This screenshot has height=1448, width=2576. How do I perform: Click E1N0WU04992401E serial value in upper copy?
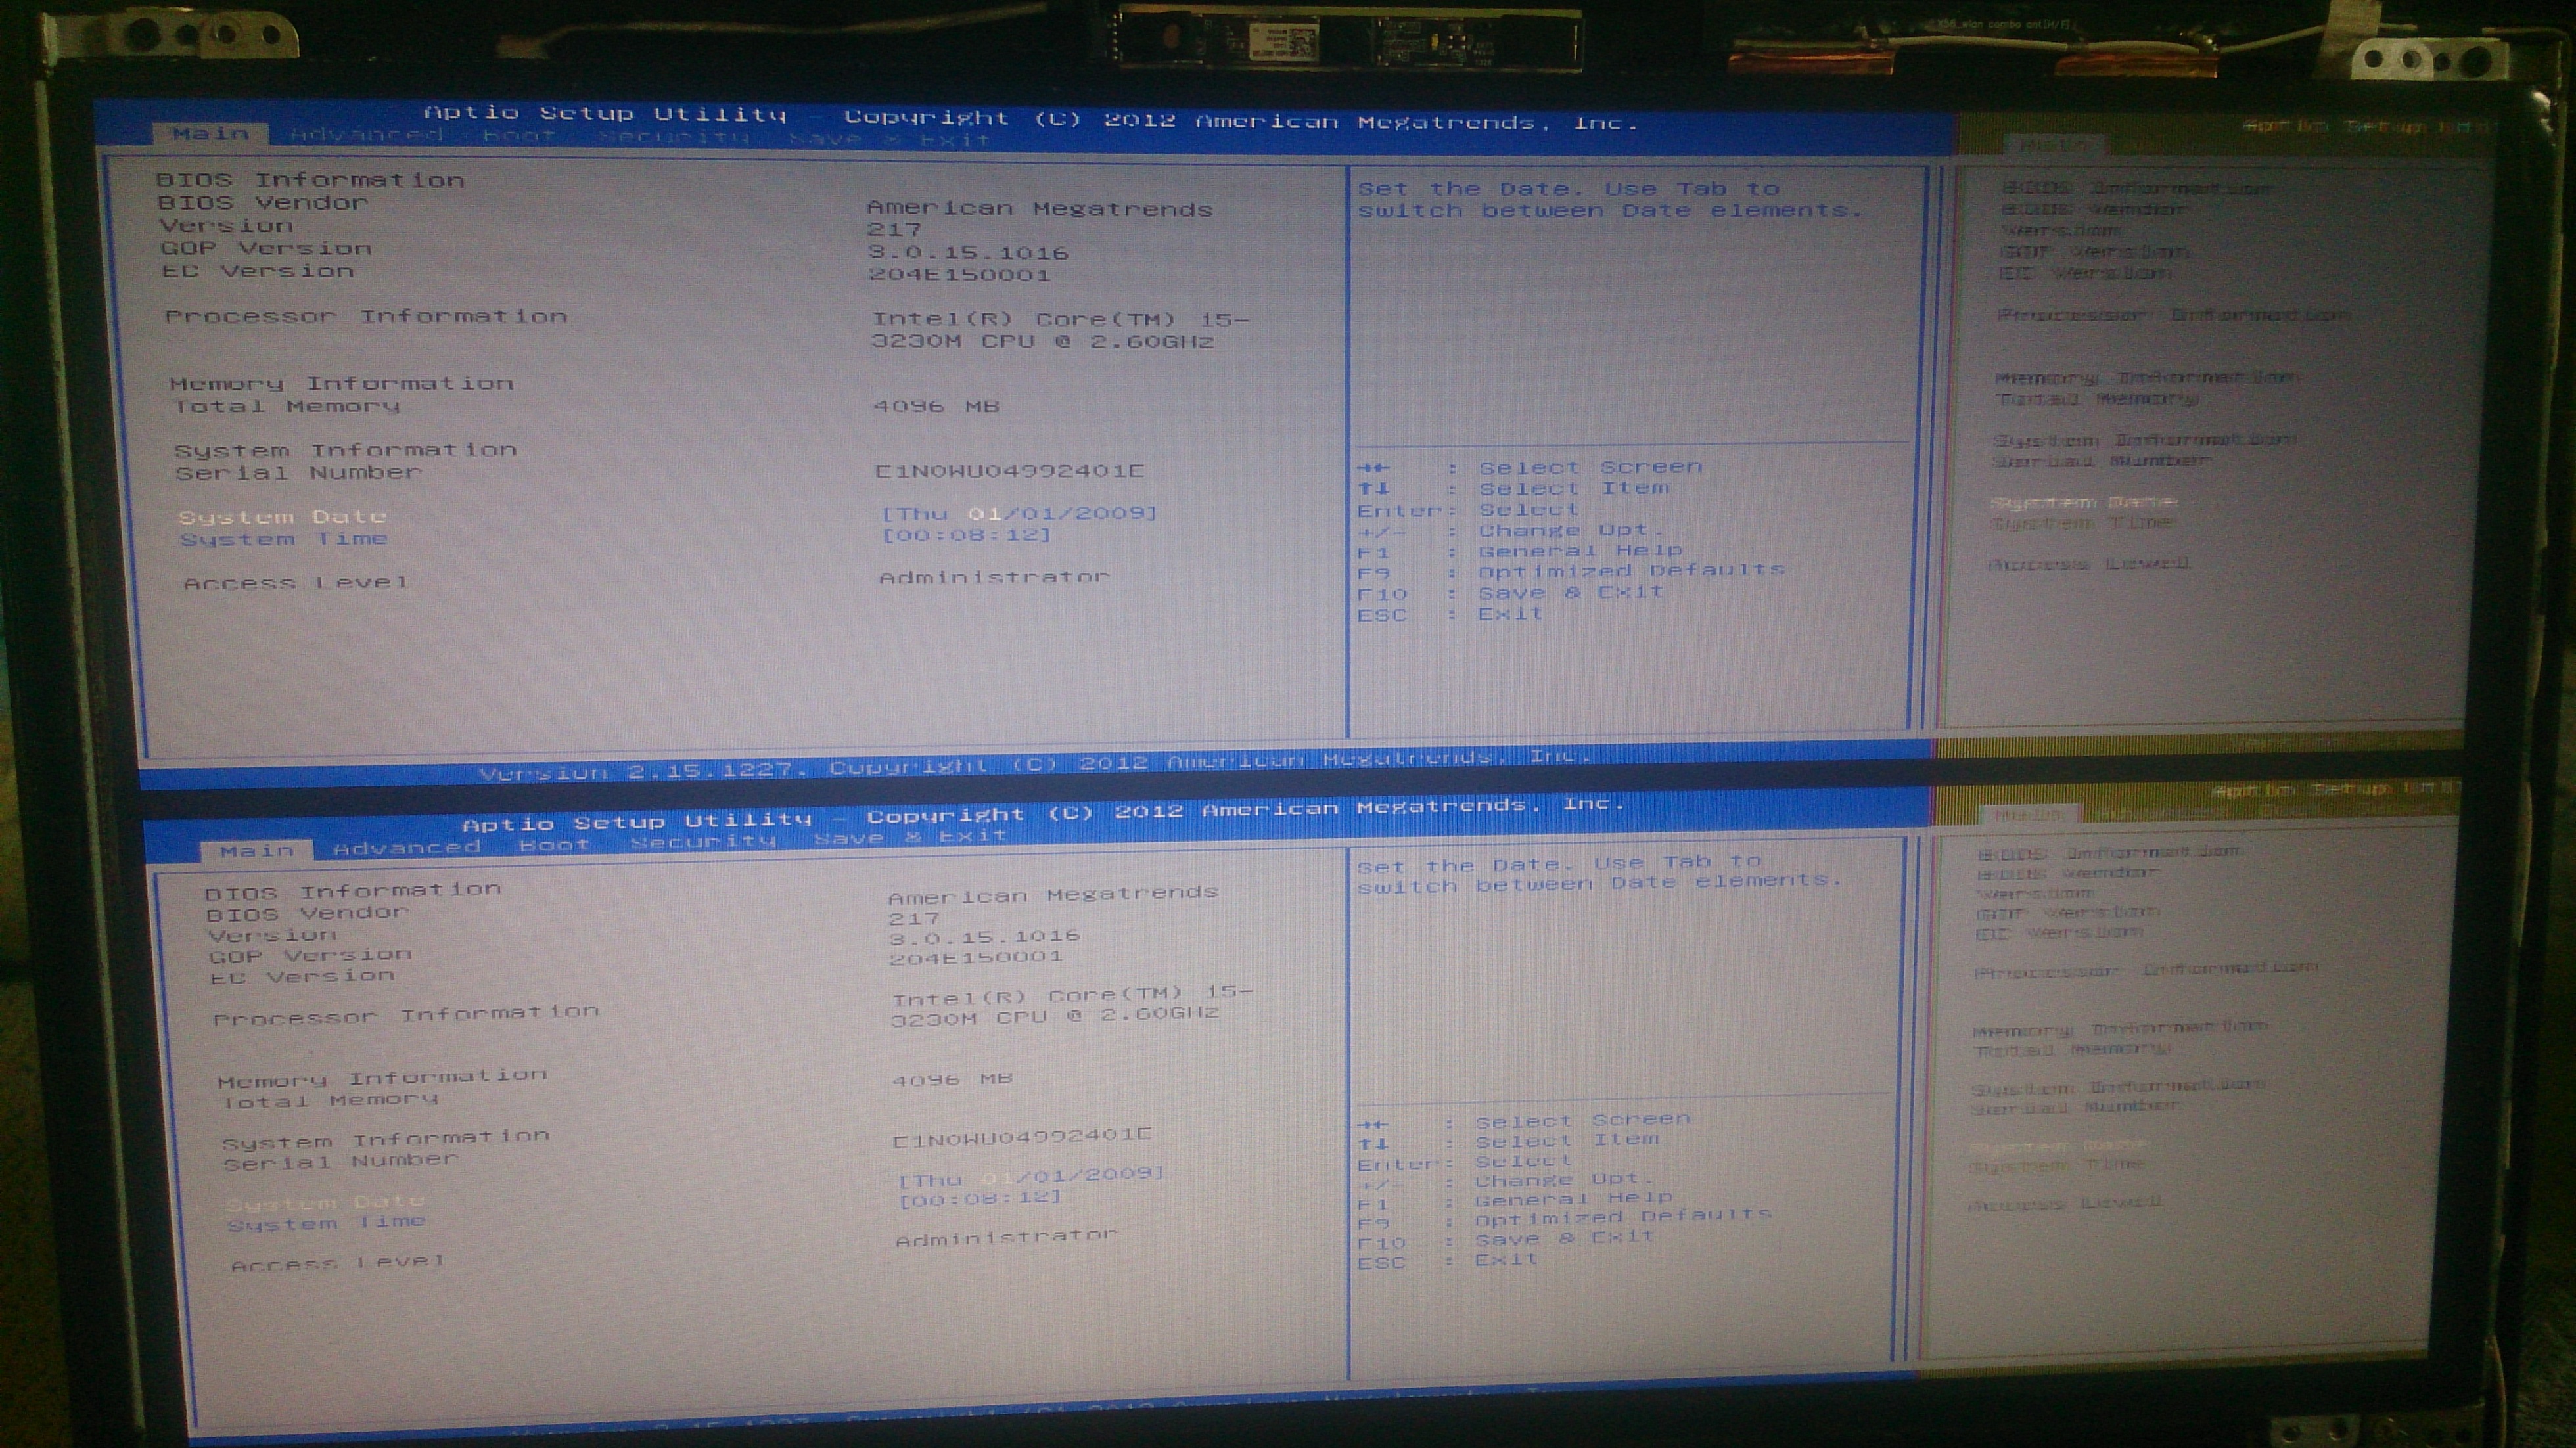(x=1010, y=470)
